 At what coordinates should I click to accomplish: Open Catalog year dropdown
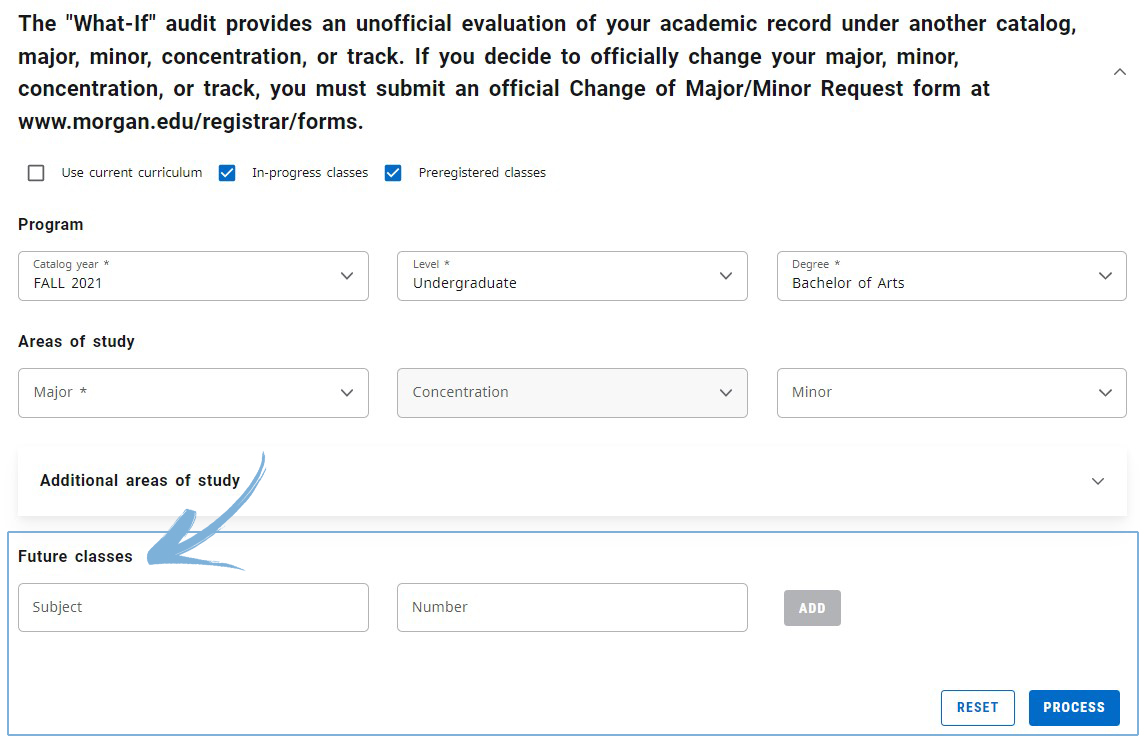[193, 276]
